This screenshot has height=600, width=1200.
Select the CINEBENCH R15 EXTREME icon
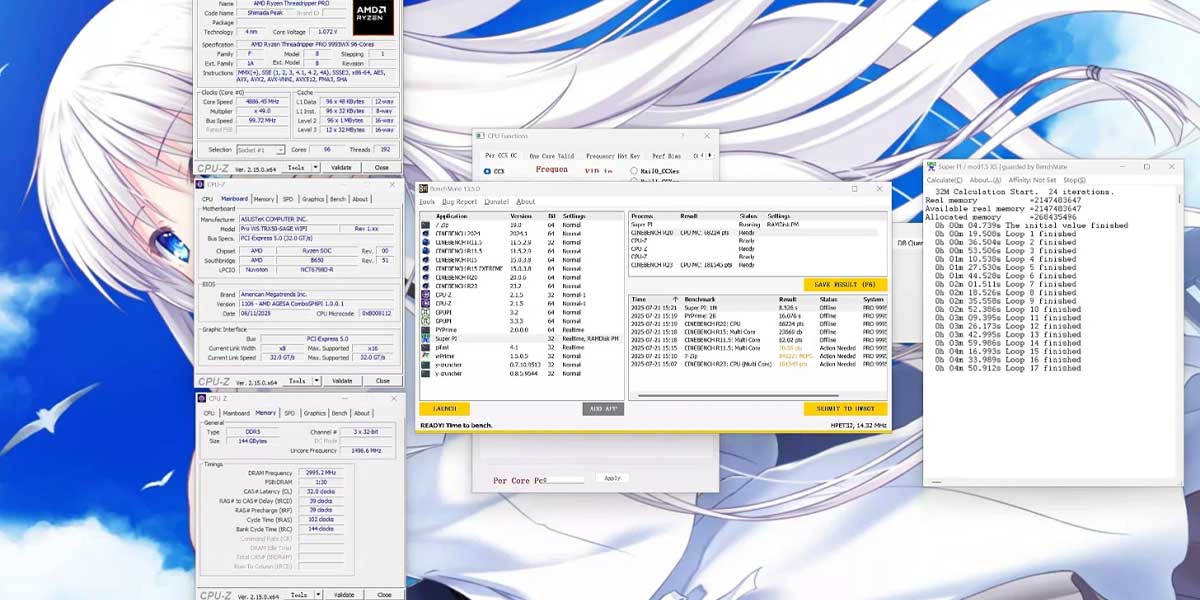click(x=426, y=268)
